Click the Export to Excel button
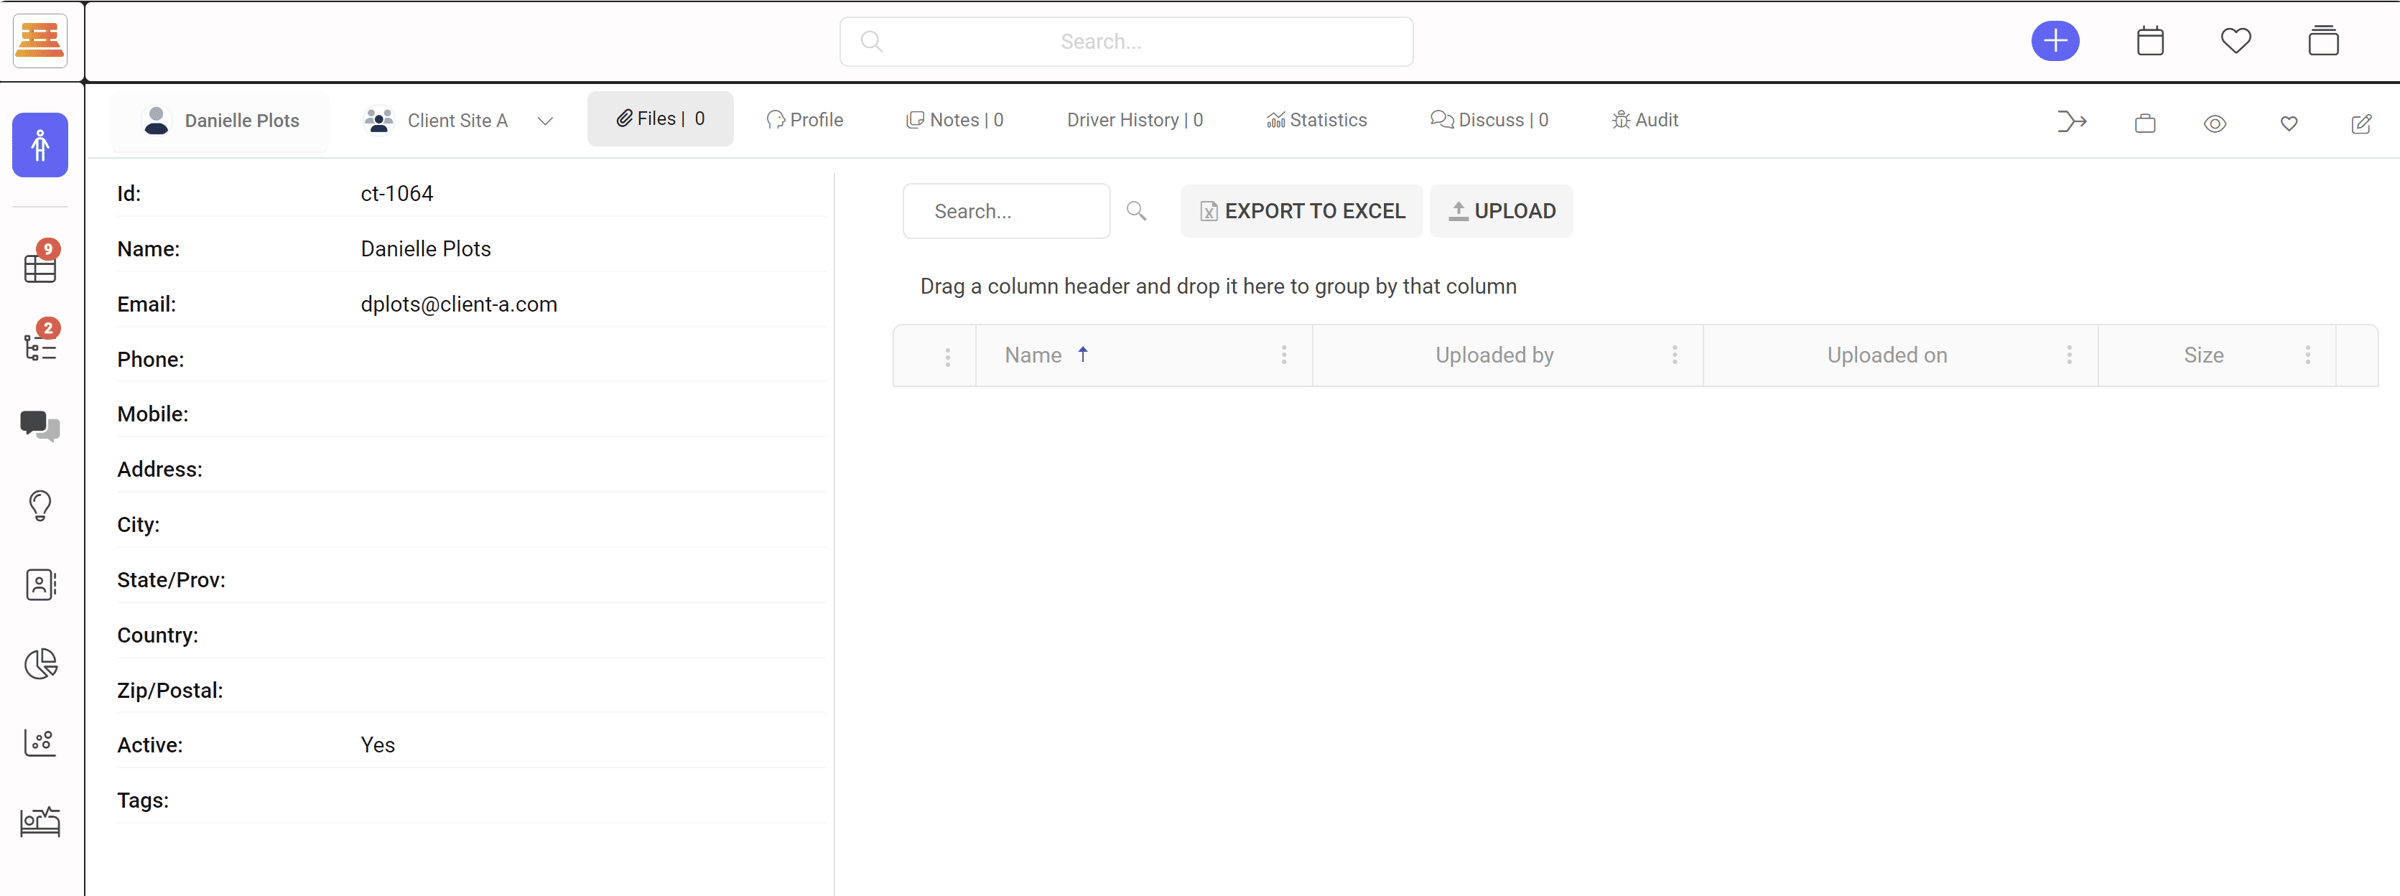2400x896 pixels. point(1301,211)
